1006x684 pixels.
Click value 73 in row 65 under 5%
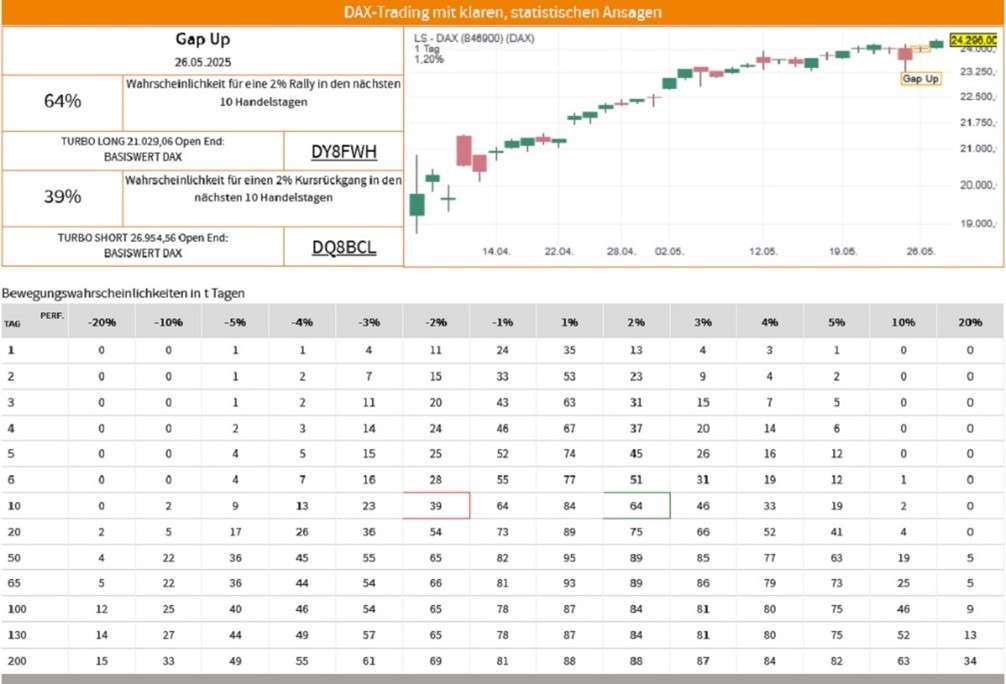click(837, 583)
